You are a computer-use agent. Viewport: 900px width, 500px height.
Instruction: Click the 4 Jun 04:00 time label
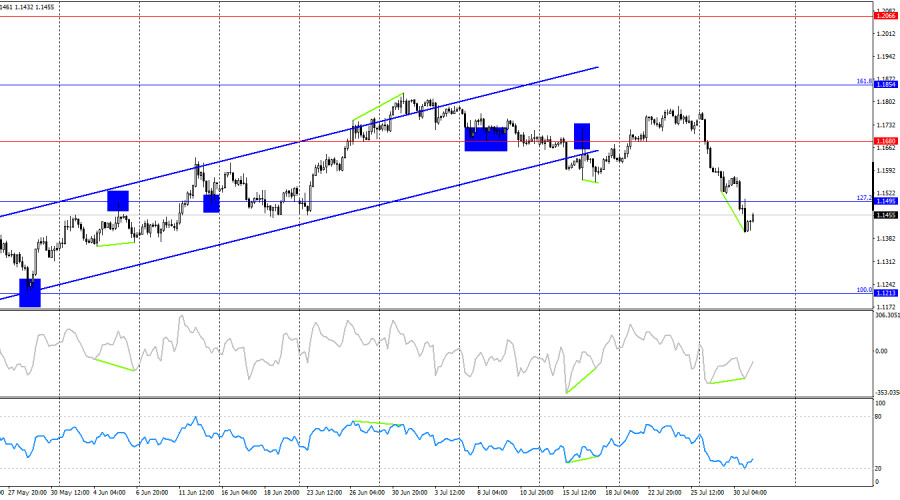(x=110, y=493)
